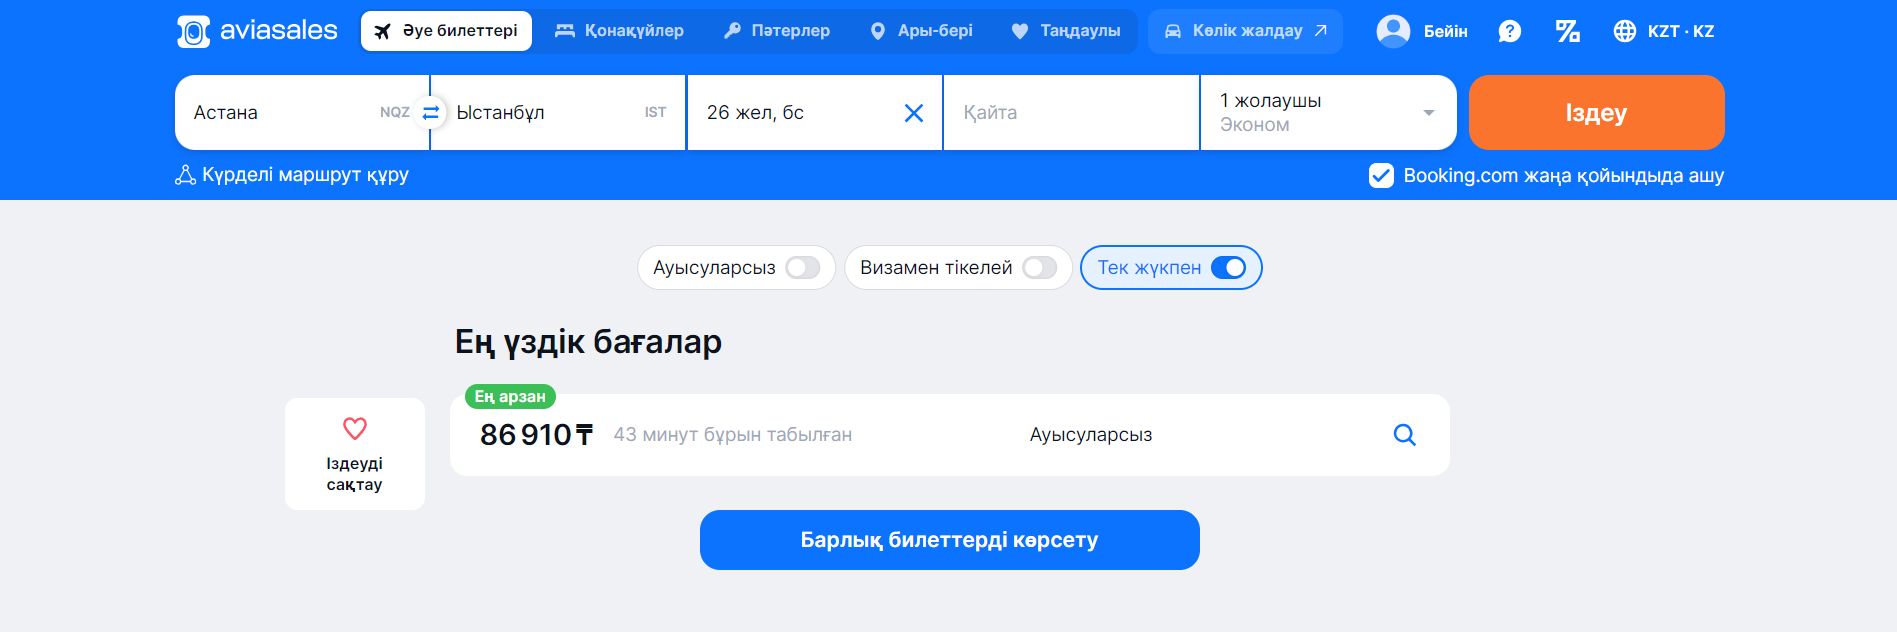Click the Астана origin field
1897x632 pixels.
pos(302,113)
